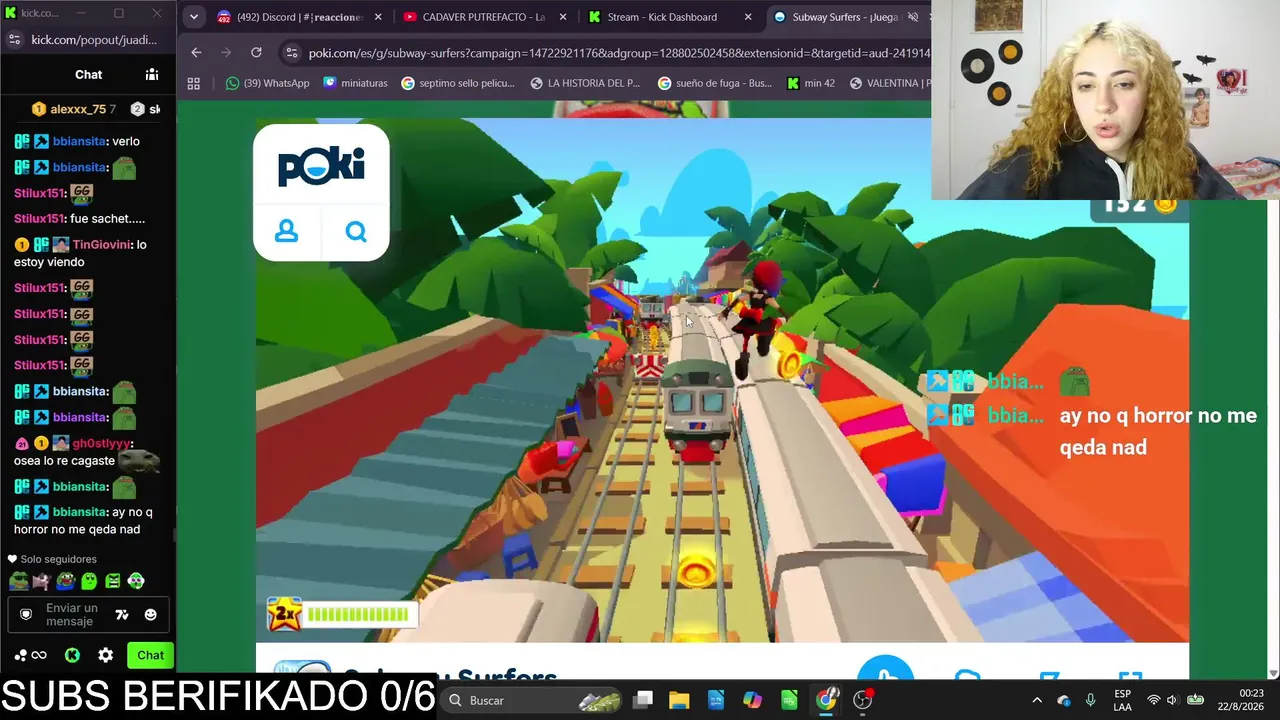Click bbiansita's message 'verlo'
1280x720 pixels.
[126, 141]
